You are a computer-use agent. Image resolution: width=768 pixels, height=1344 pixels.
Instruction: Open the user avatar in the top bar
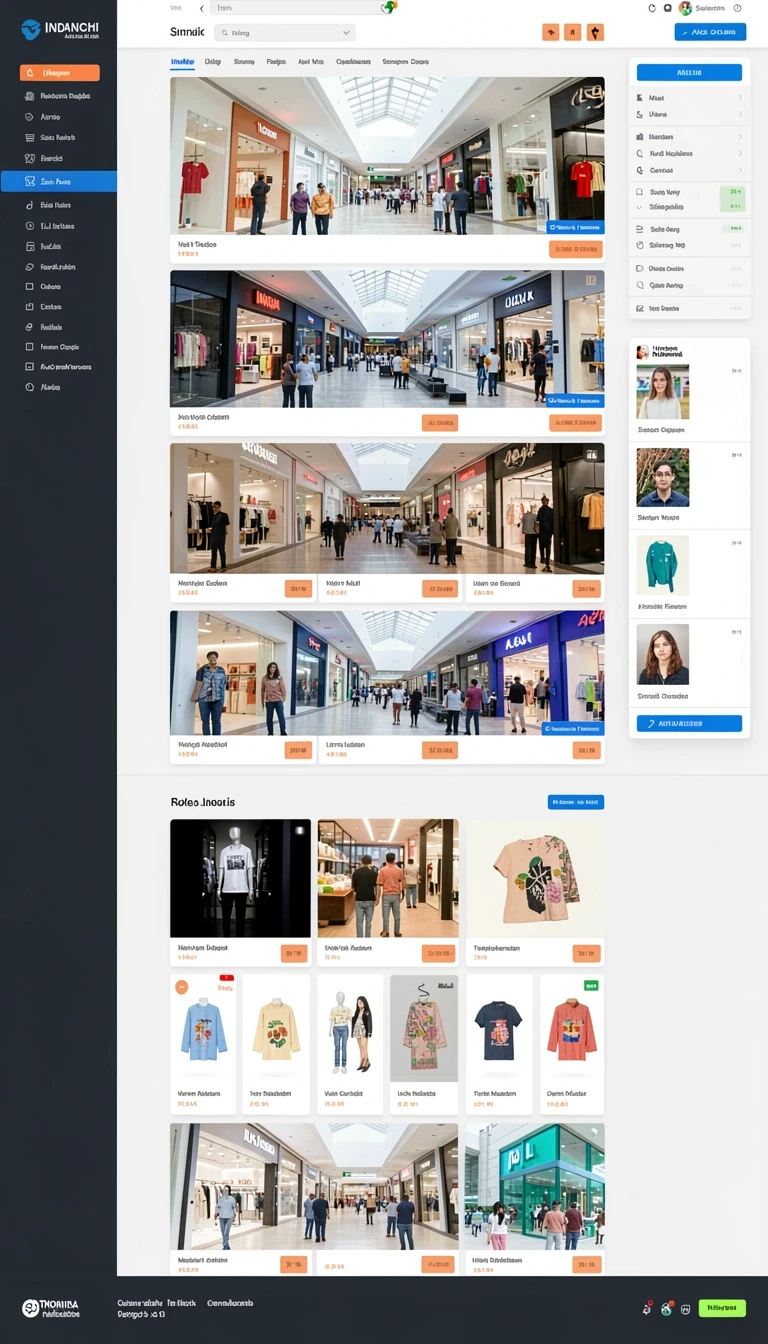685,8
